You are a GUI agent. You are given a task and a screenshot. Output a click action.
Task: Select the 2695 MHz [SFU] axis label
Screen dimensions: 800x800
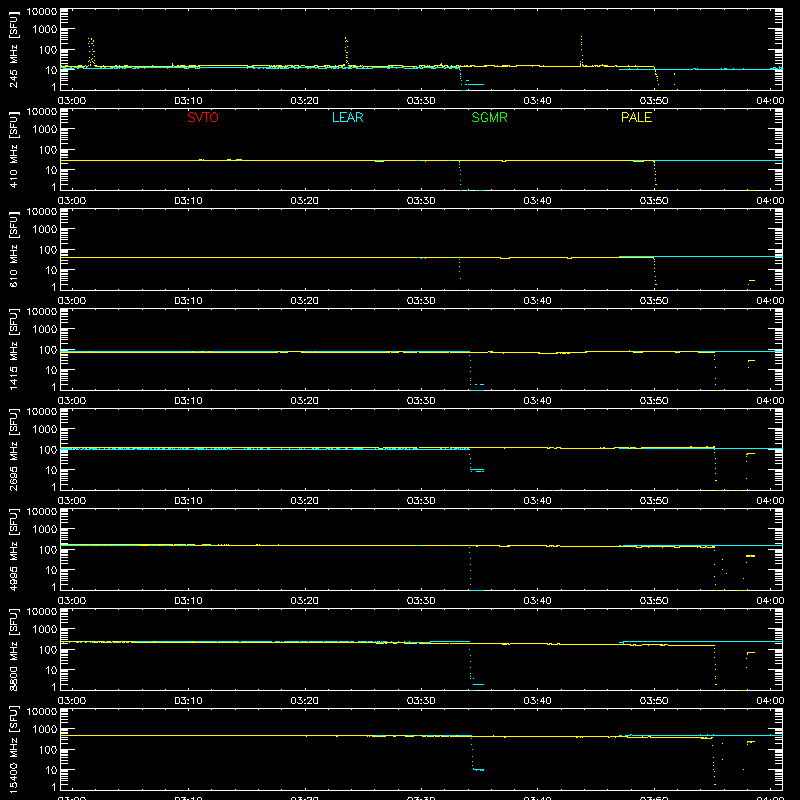coord(14,450)
